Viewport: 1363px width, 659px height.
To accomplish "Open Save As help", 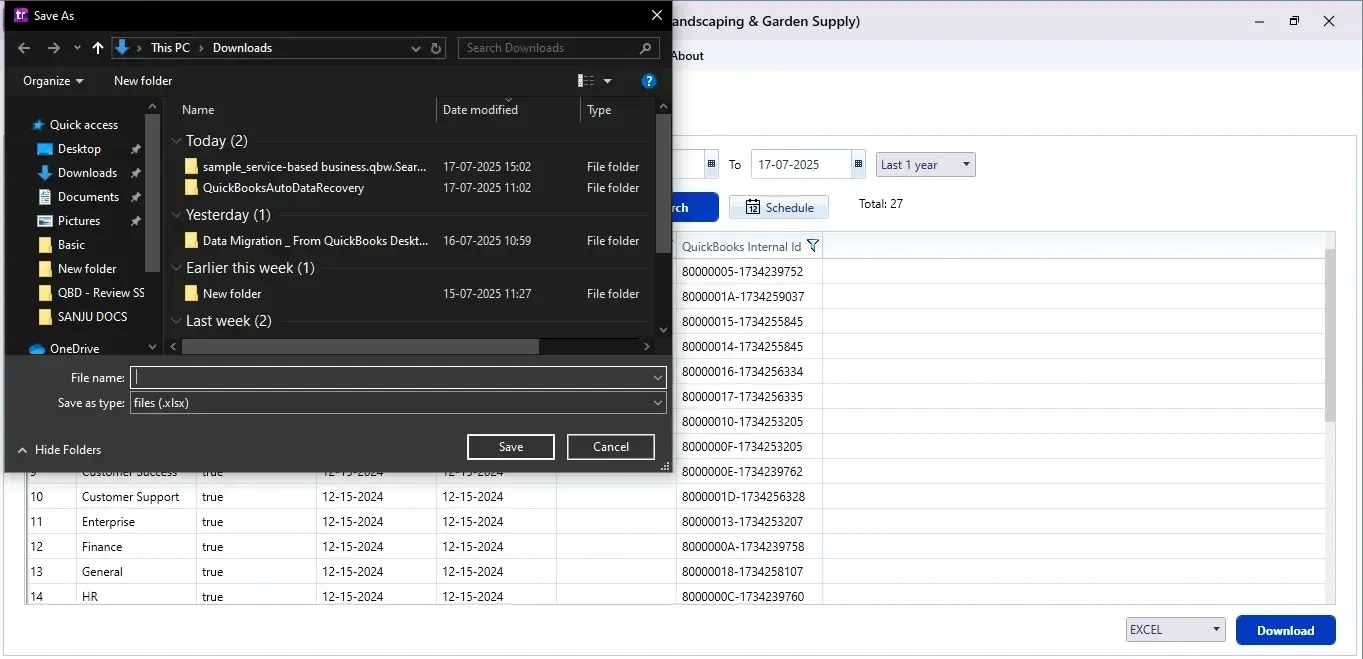I will (649, 81).
